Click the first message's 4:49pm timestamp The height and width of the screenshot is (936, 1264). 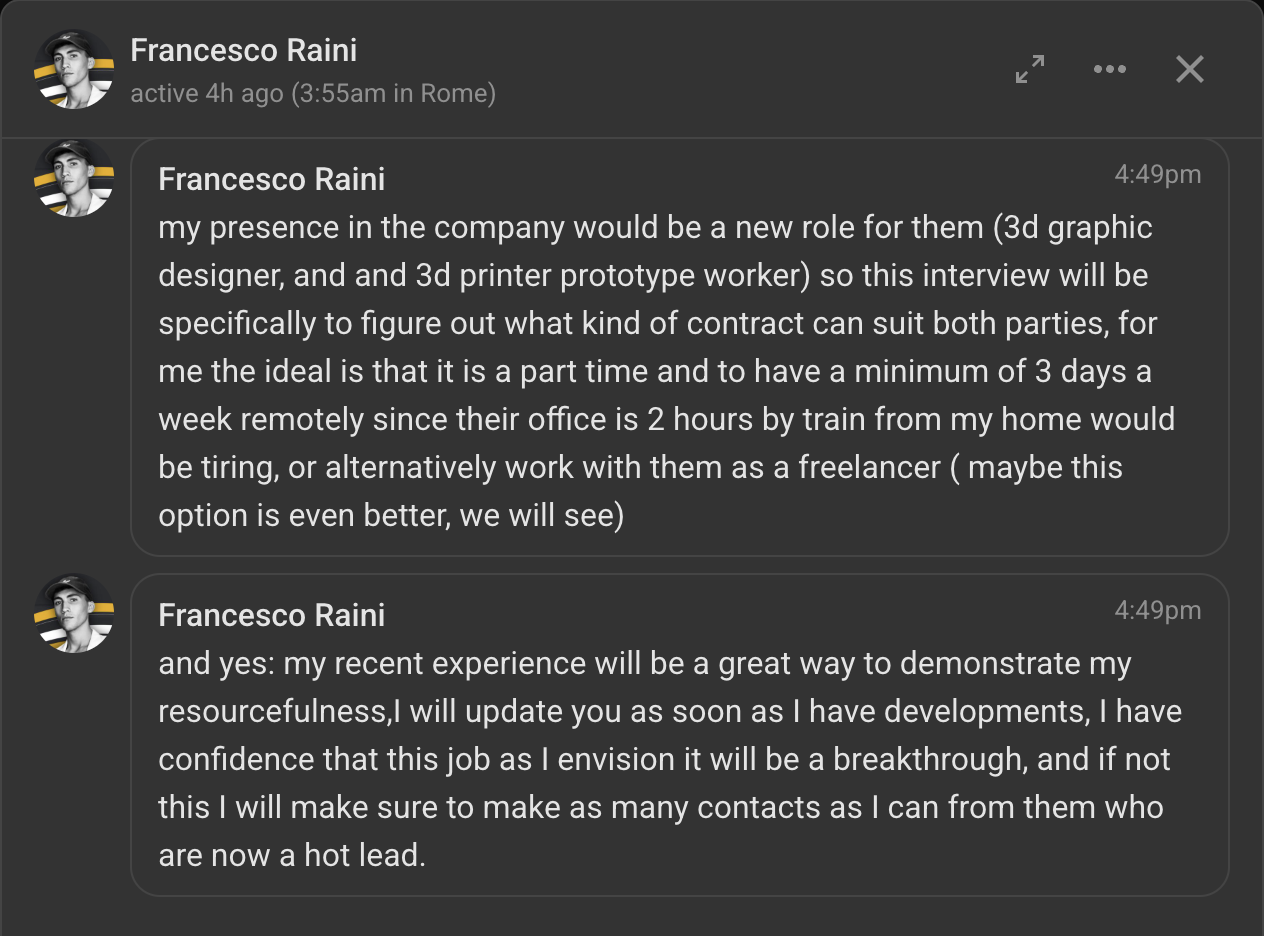click(1157, 174)
